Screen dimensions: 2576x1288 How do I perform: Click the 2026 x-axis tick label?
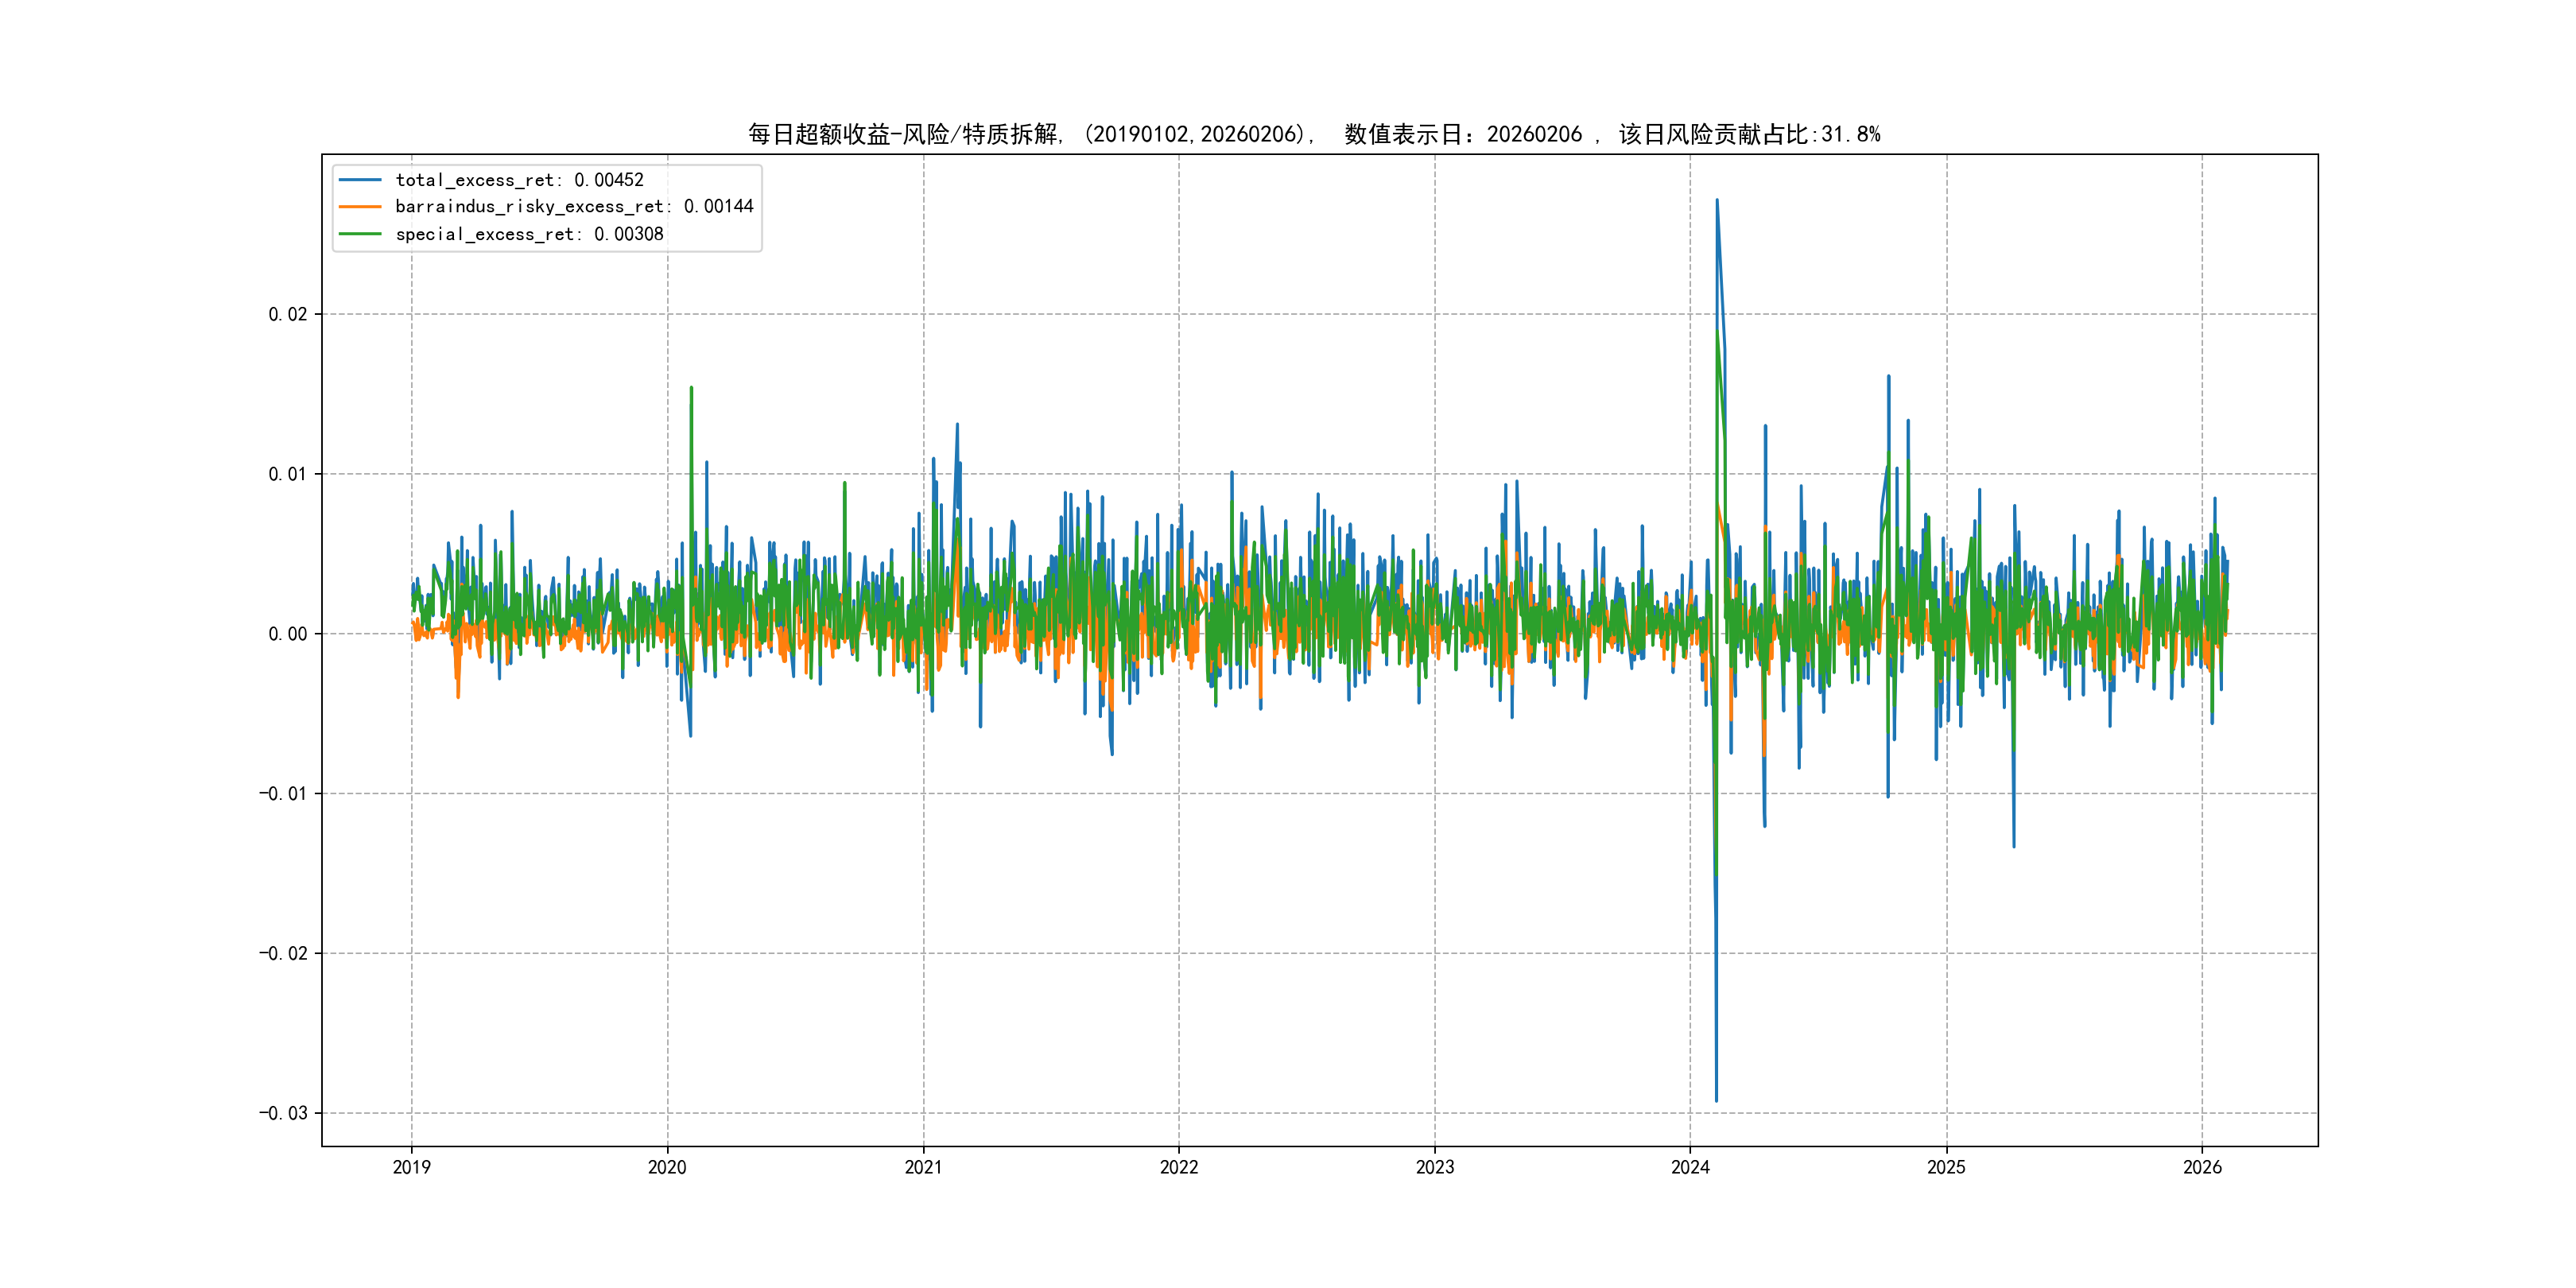(x=2202, y=1167)
